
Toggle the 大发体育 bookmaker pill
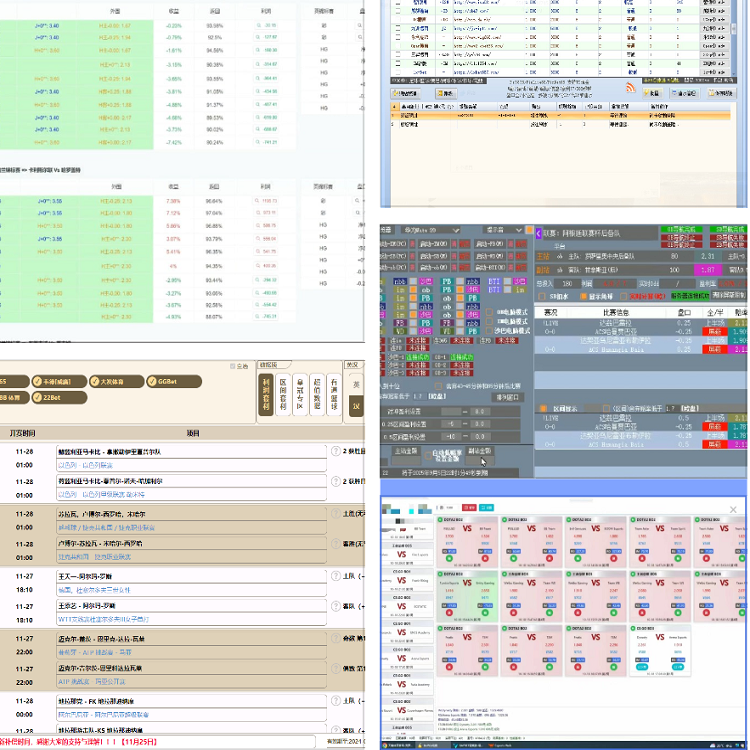[x=117, y=382]
